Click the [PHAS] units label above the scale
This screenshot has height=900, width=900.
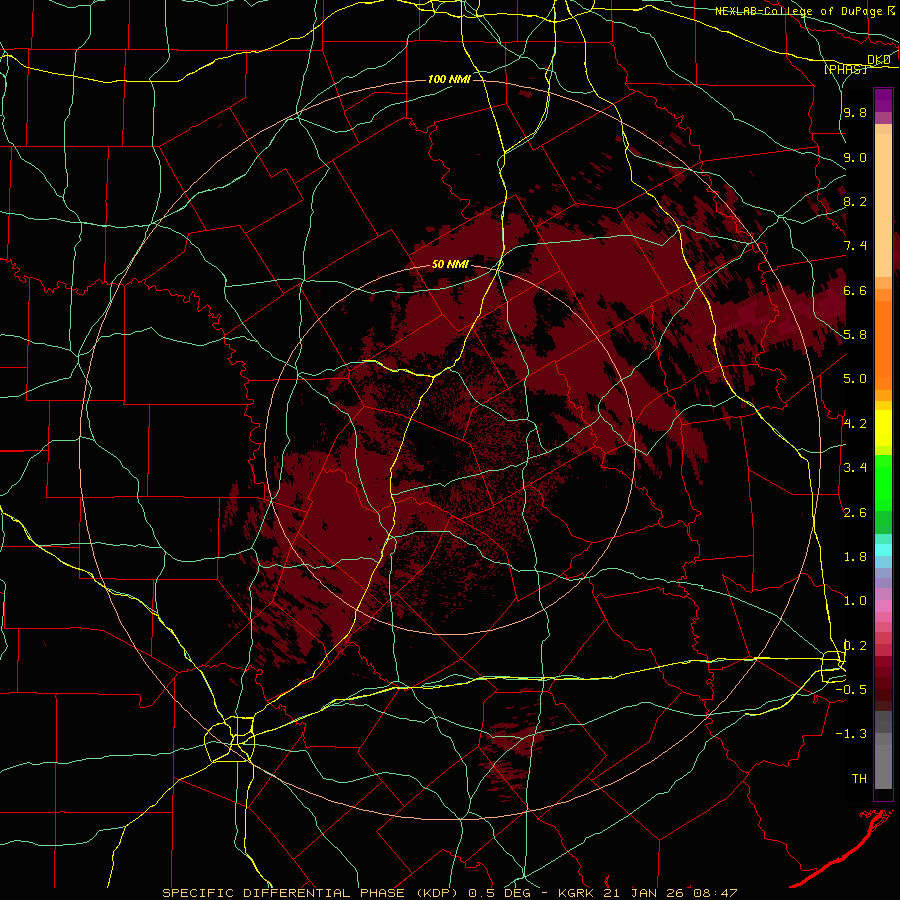point(845,69)
